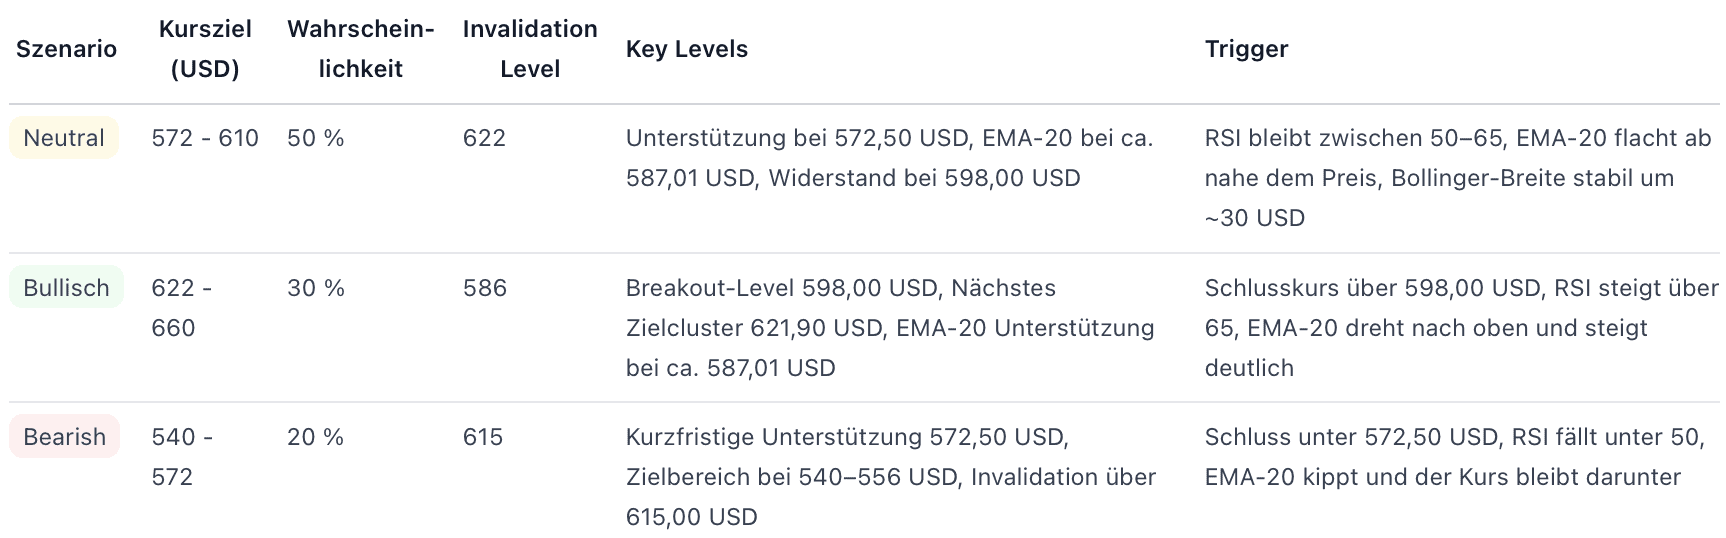Select the 30 % probability value
This screenshot has height=538, width=1726.
pos(316,288)
